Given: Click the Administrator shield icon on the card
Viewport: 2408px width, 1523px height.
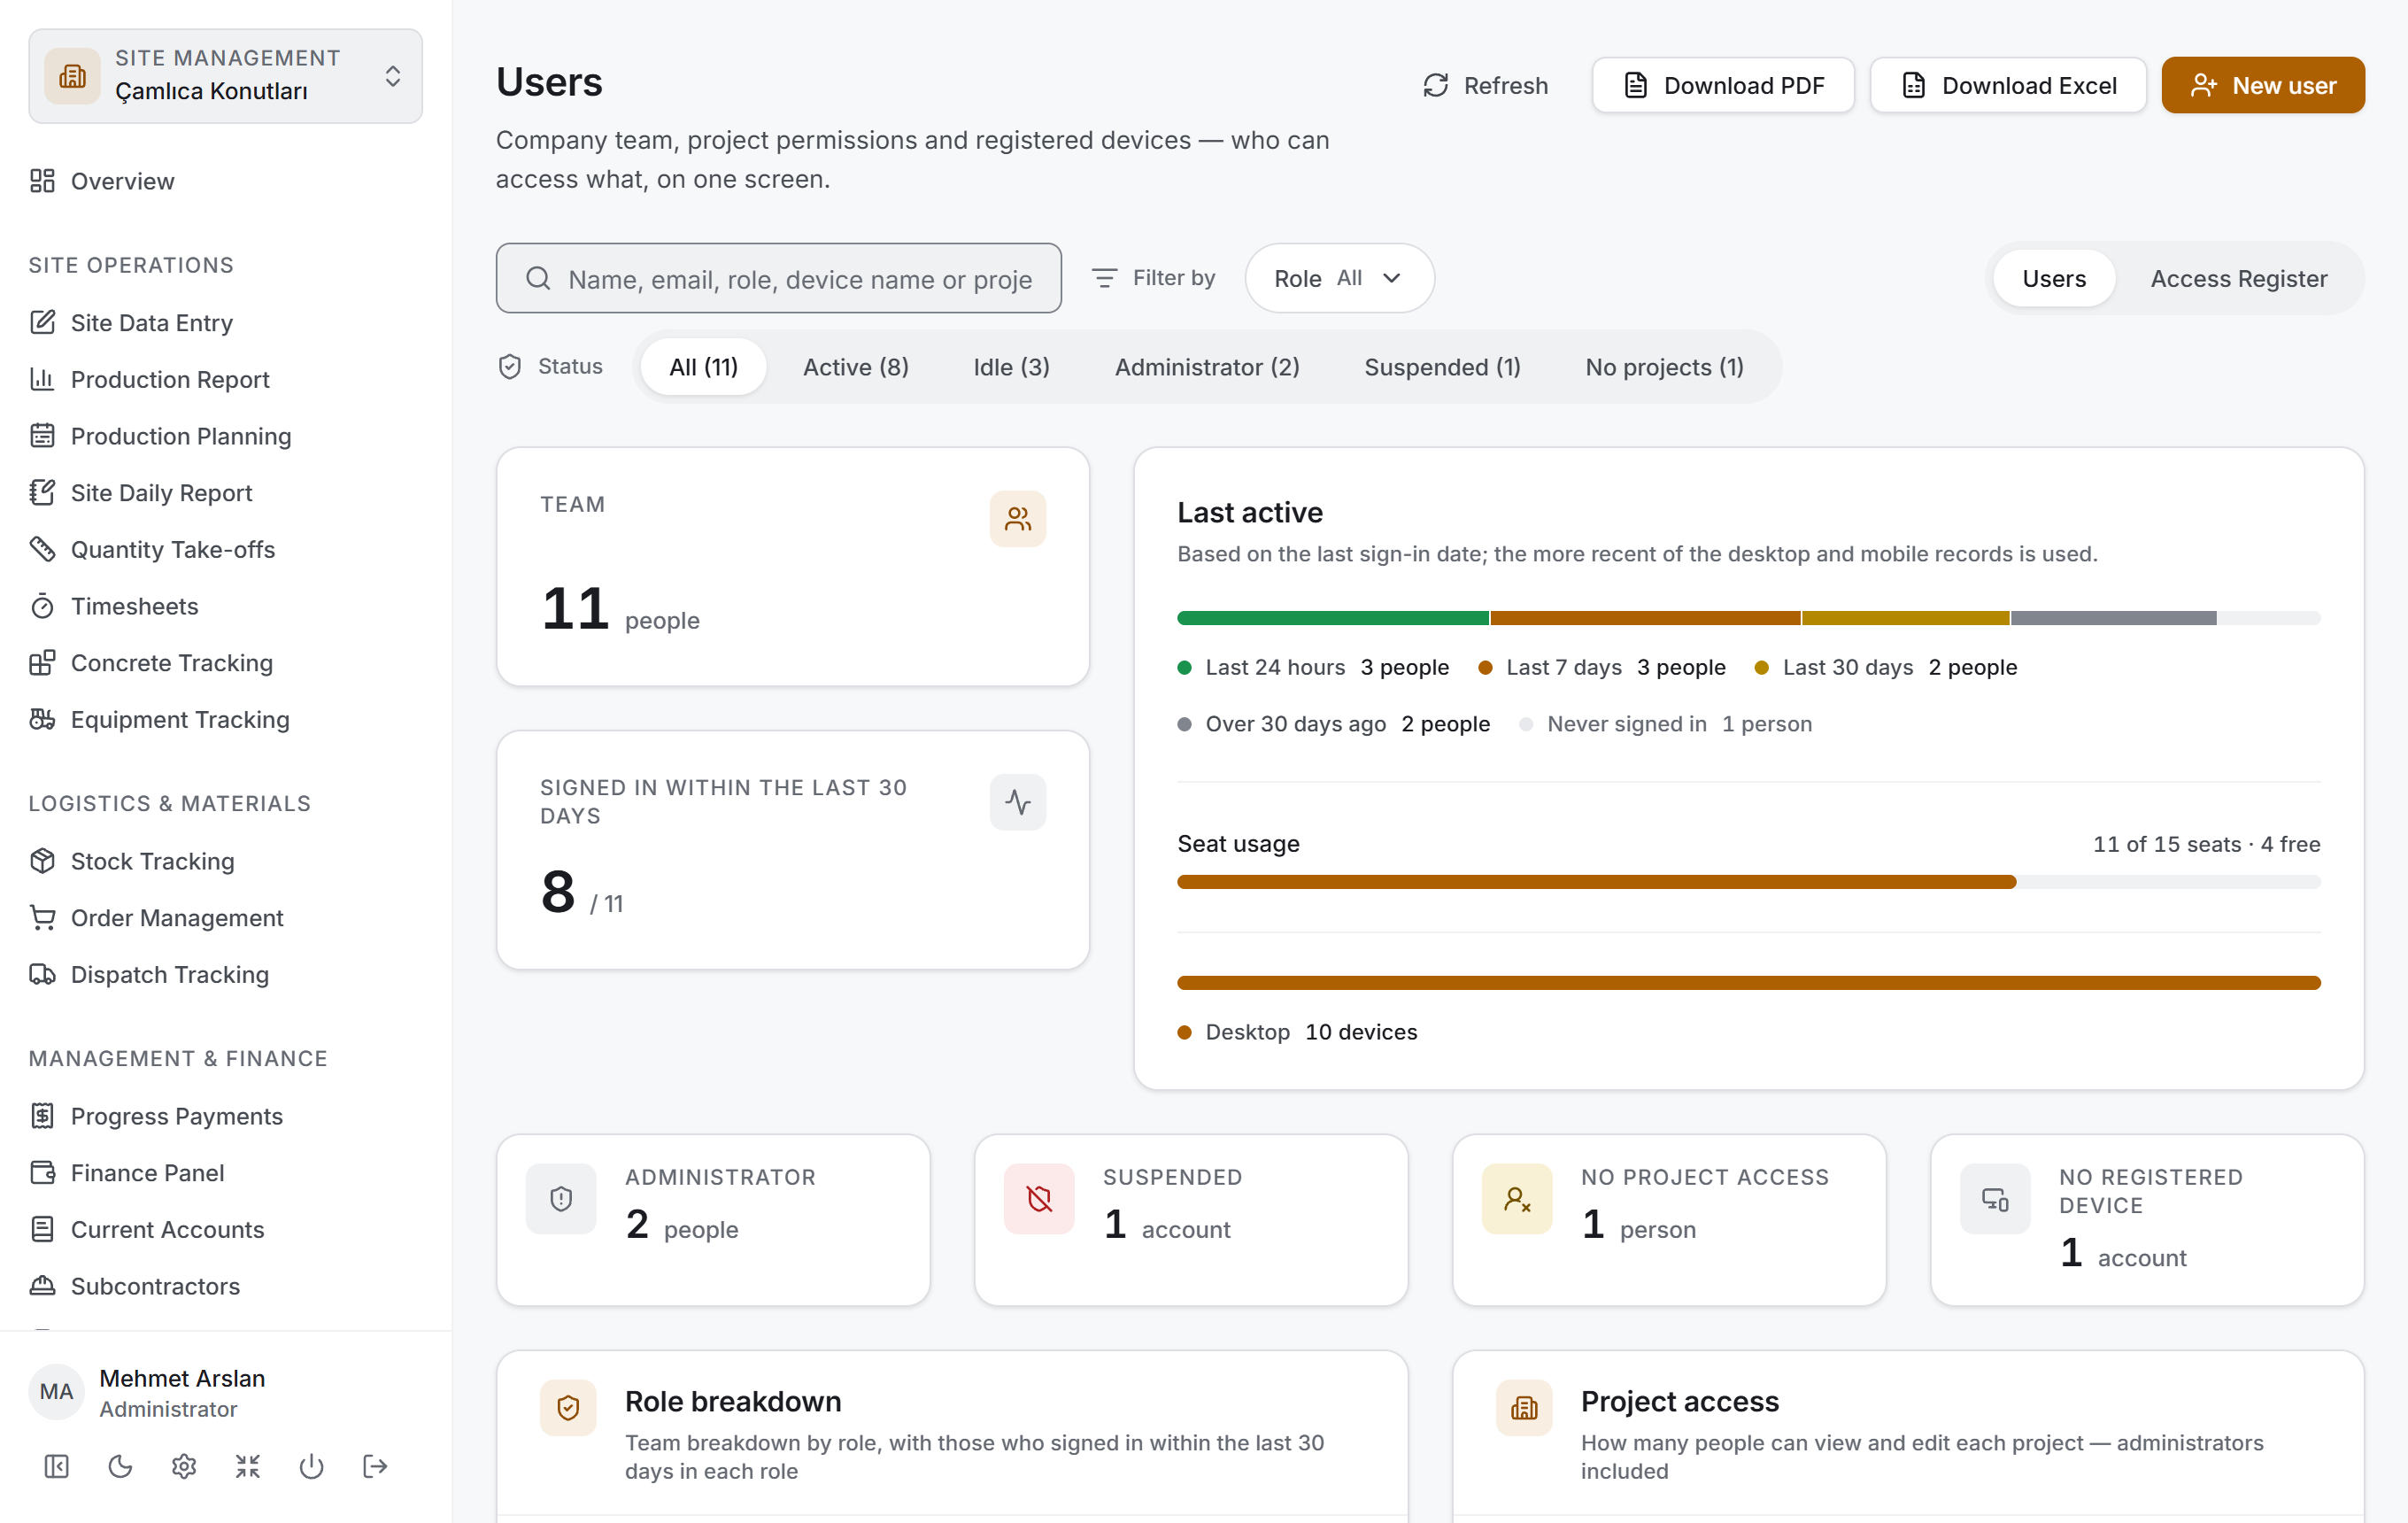Looking at the screenshot, I should click(x=561, y=1198).
